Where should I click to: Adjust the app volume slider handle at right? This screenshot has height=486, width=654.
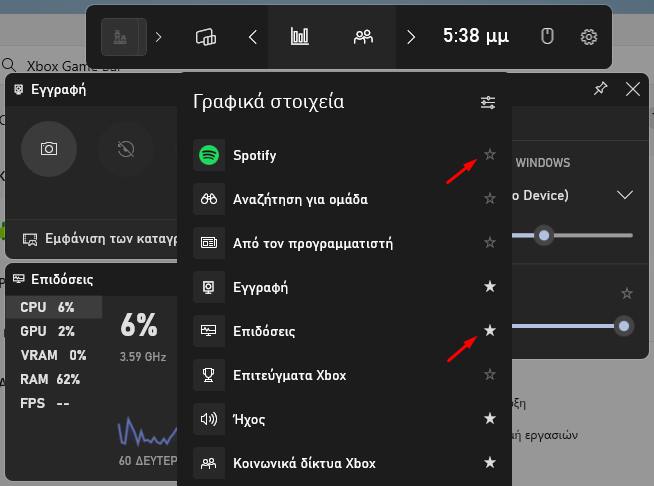624,326
